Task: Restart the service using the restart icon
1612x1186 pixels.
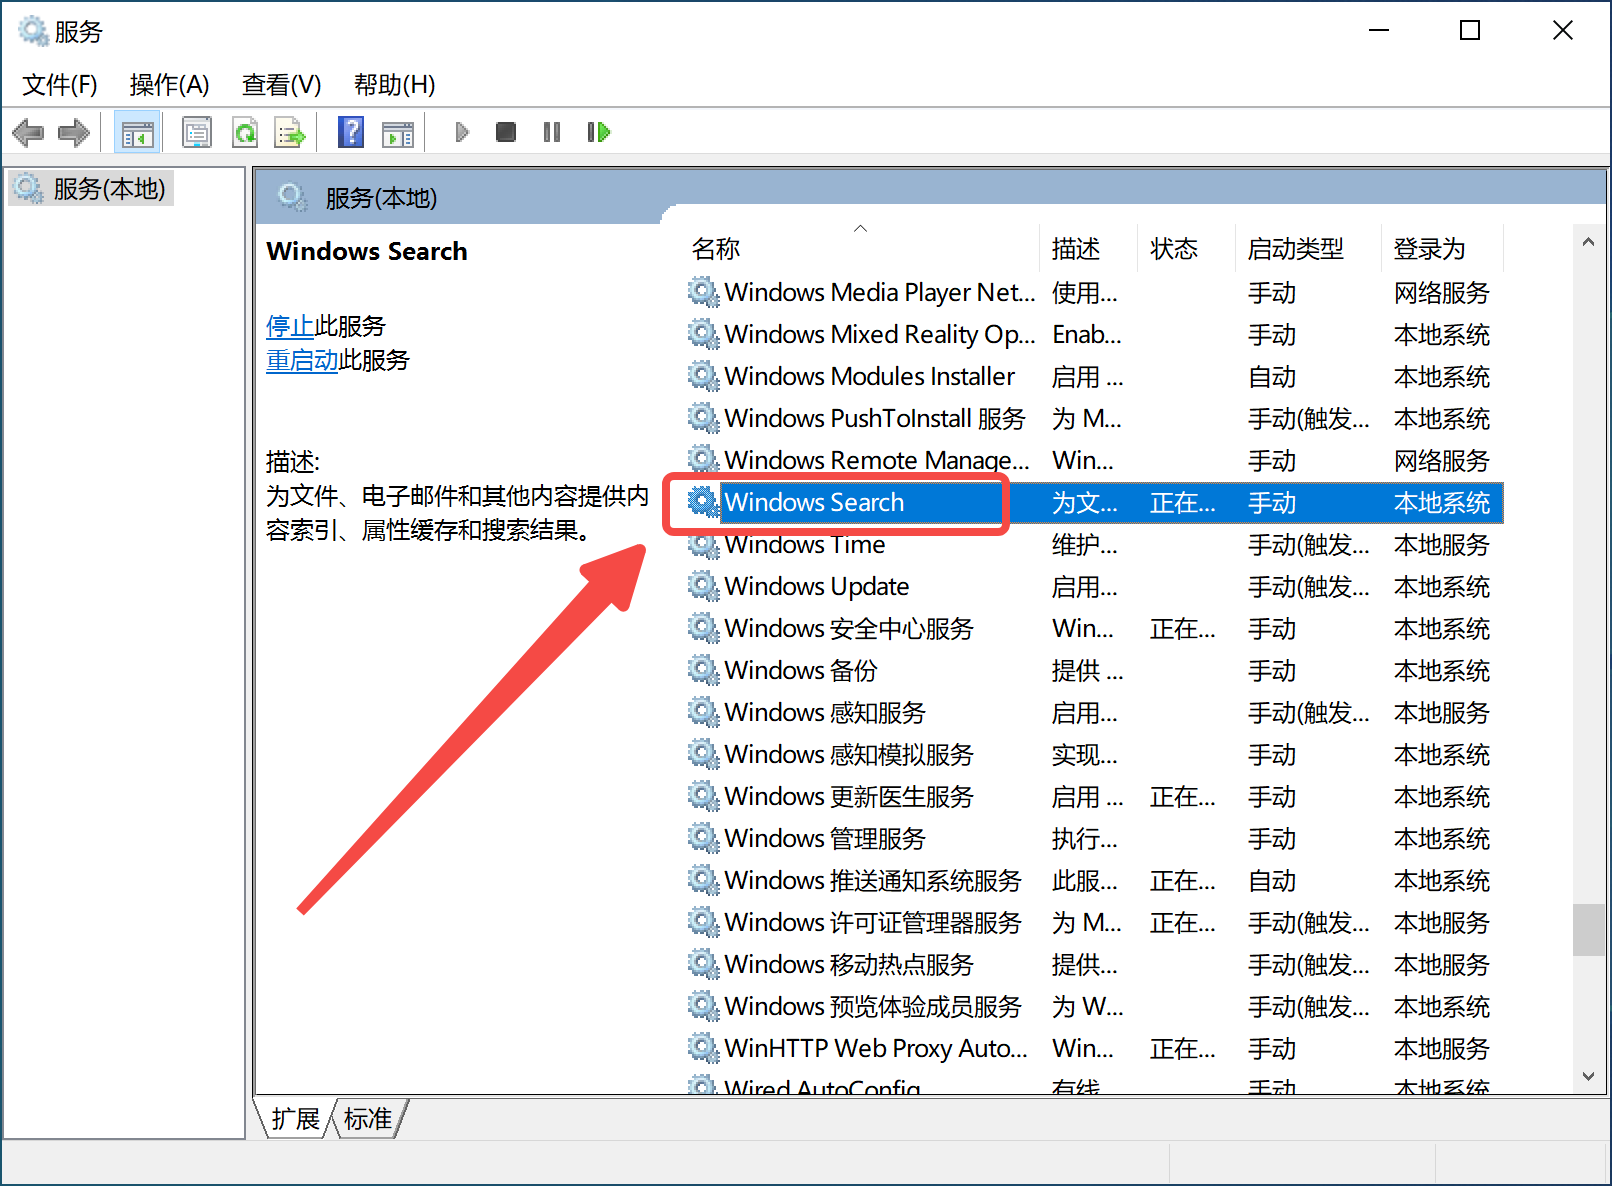Action: click(x=598, y=131)
